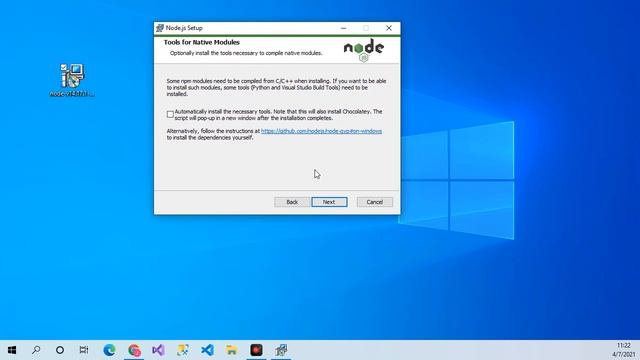Open Visual Studio from the taskbar
This screenshot has width=640, height=360.
click(158, 350)
